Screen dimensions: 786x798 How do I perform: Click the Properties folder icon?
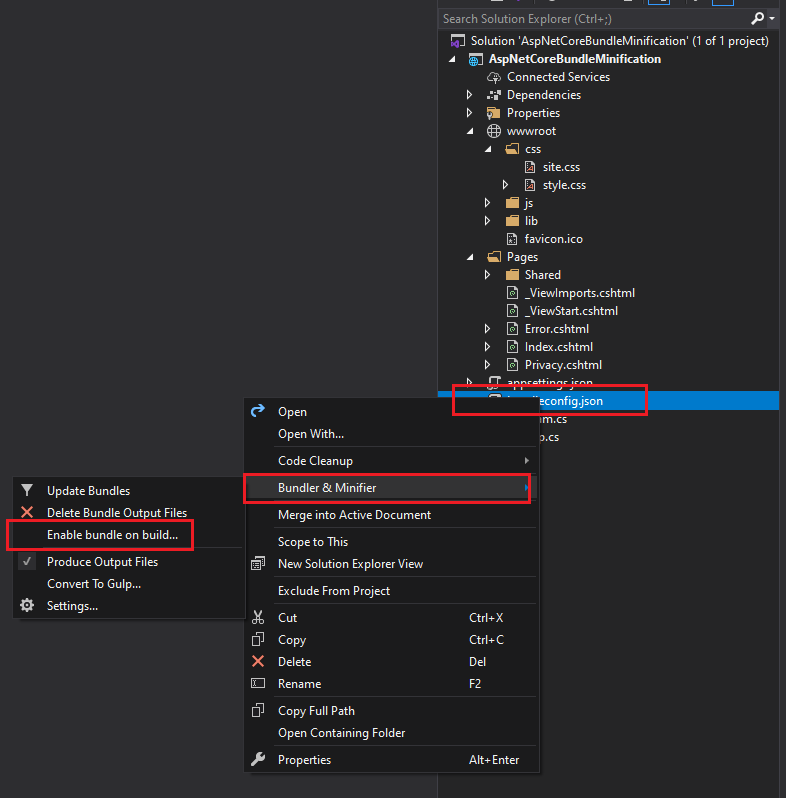(x=493, y=113)
